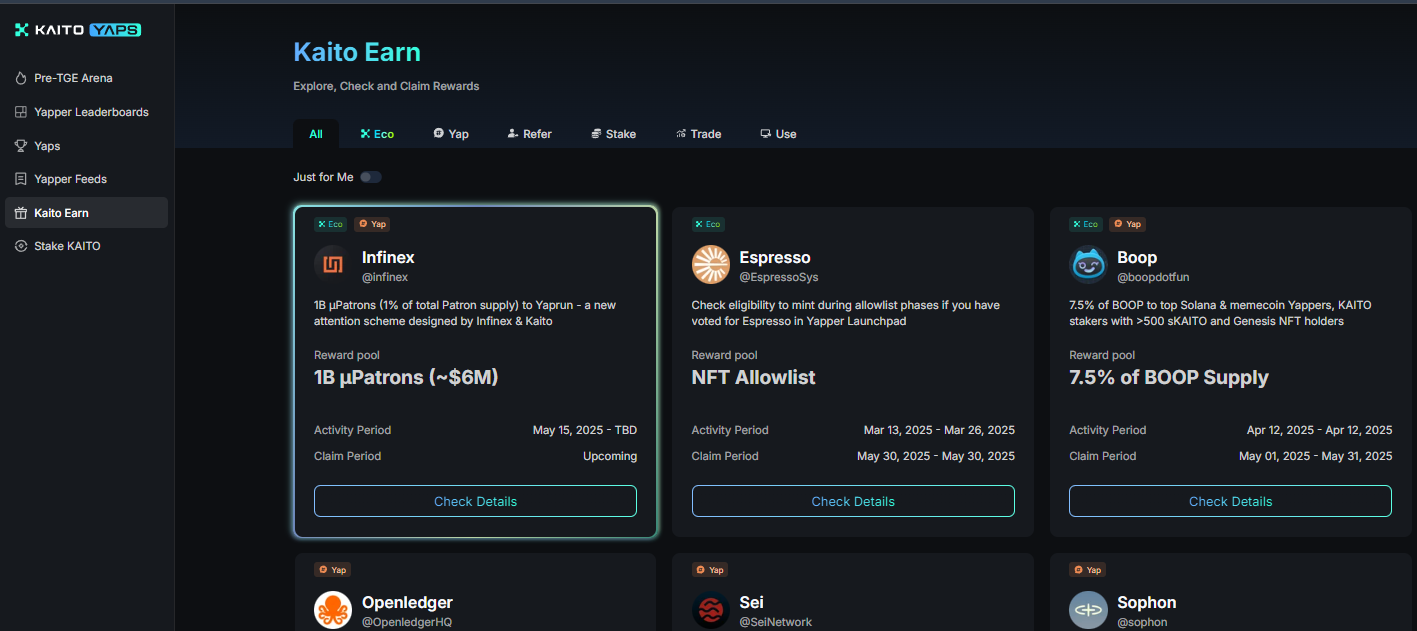Switch to the Trade tab

(x=698, y=134)
